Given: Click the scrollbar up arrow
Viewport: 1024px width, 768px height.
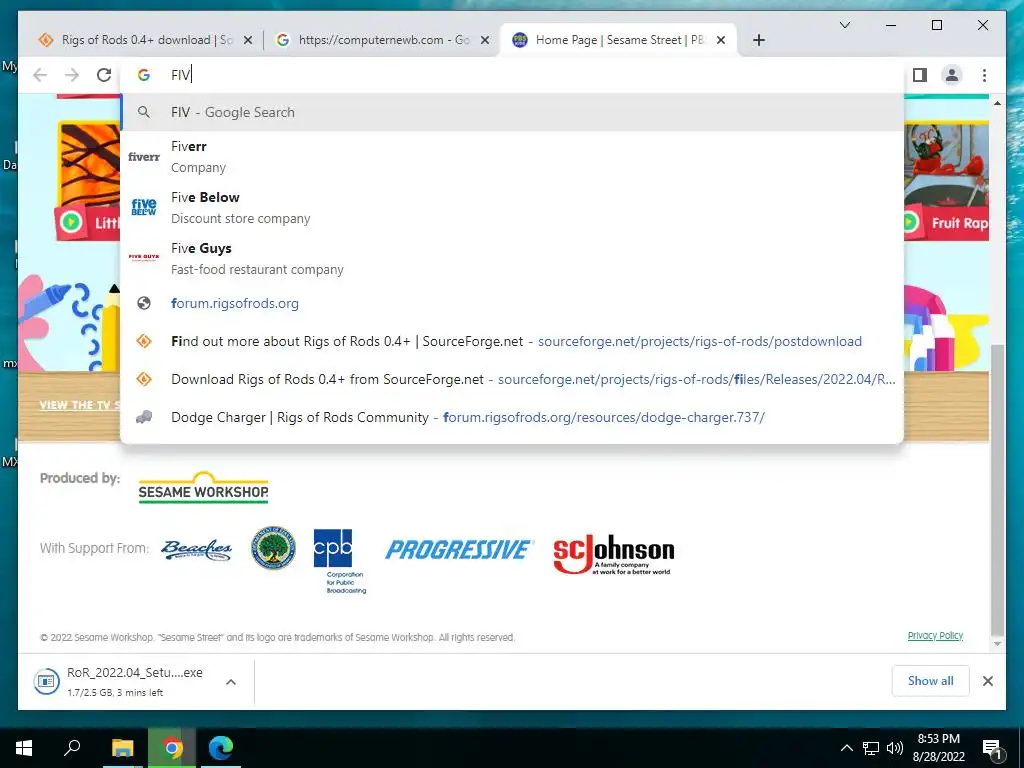Looking at the screenshot, I should (x=997, y=103).
